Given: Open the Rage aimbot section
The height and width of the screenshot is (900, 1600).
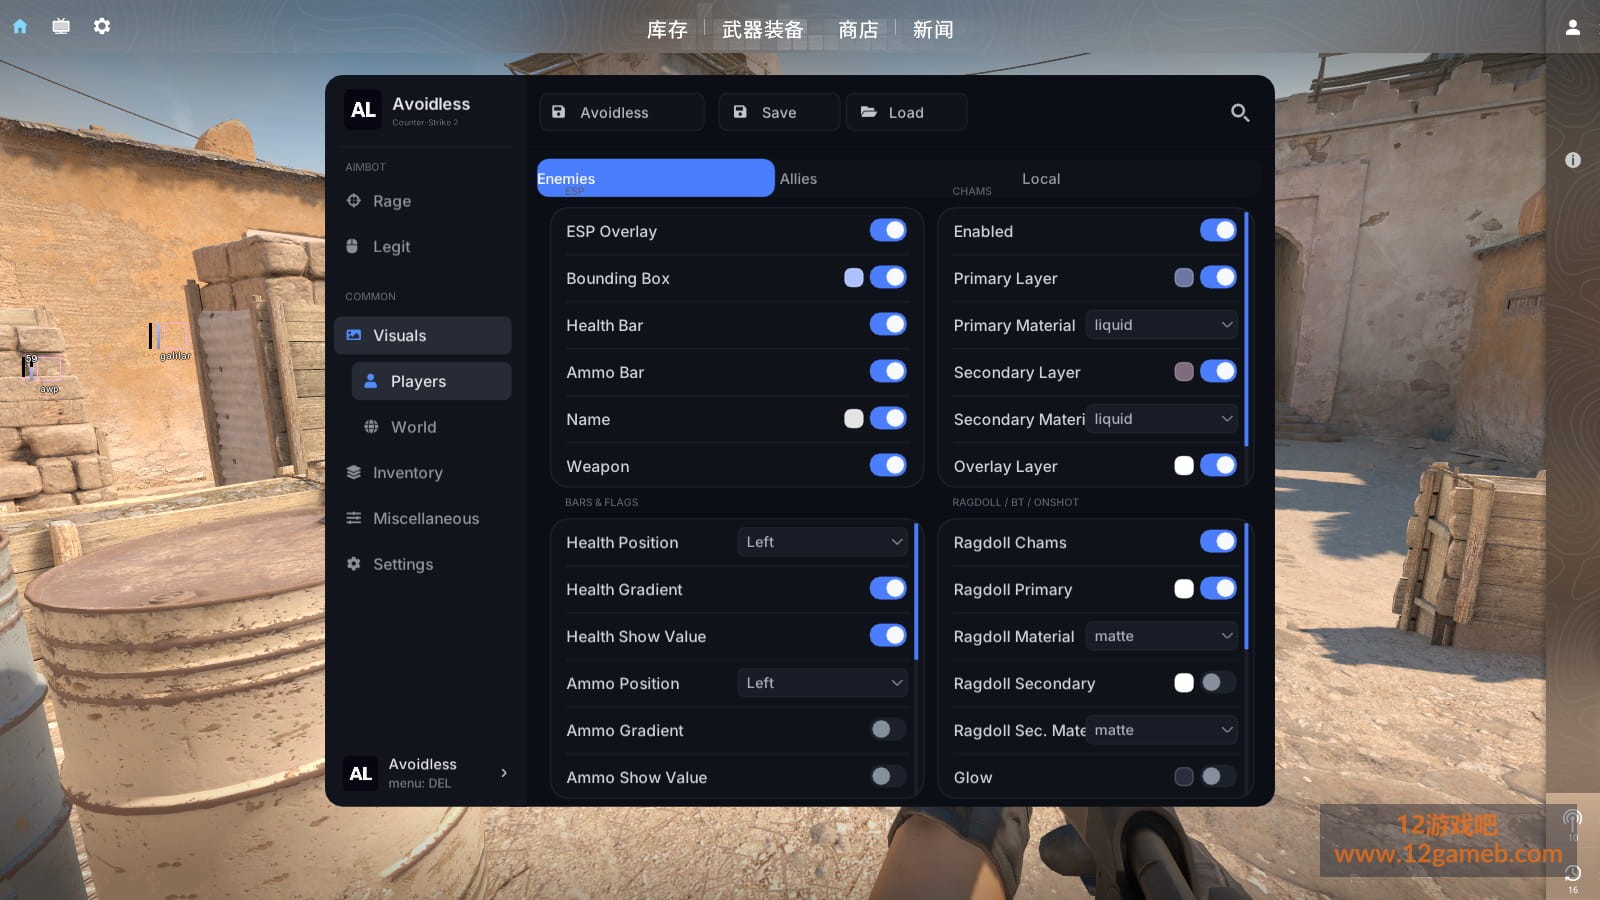Looking at the screenshot, I should (423, 201).
